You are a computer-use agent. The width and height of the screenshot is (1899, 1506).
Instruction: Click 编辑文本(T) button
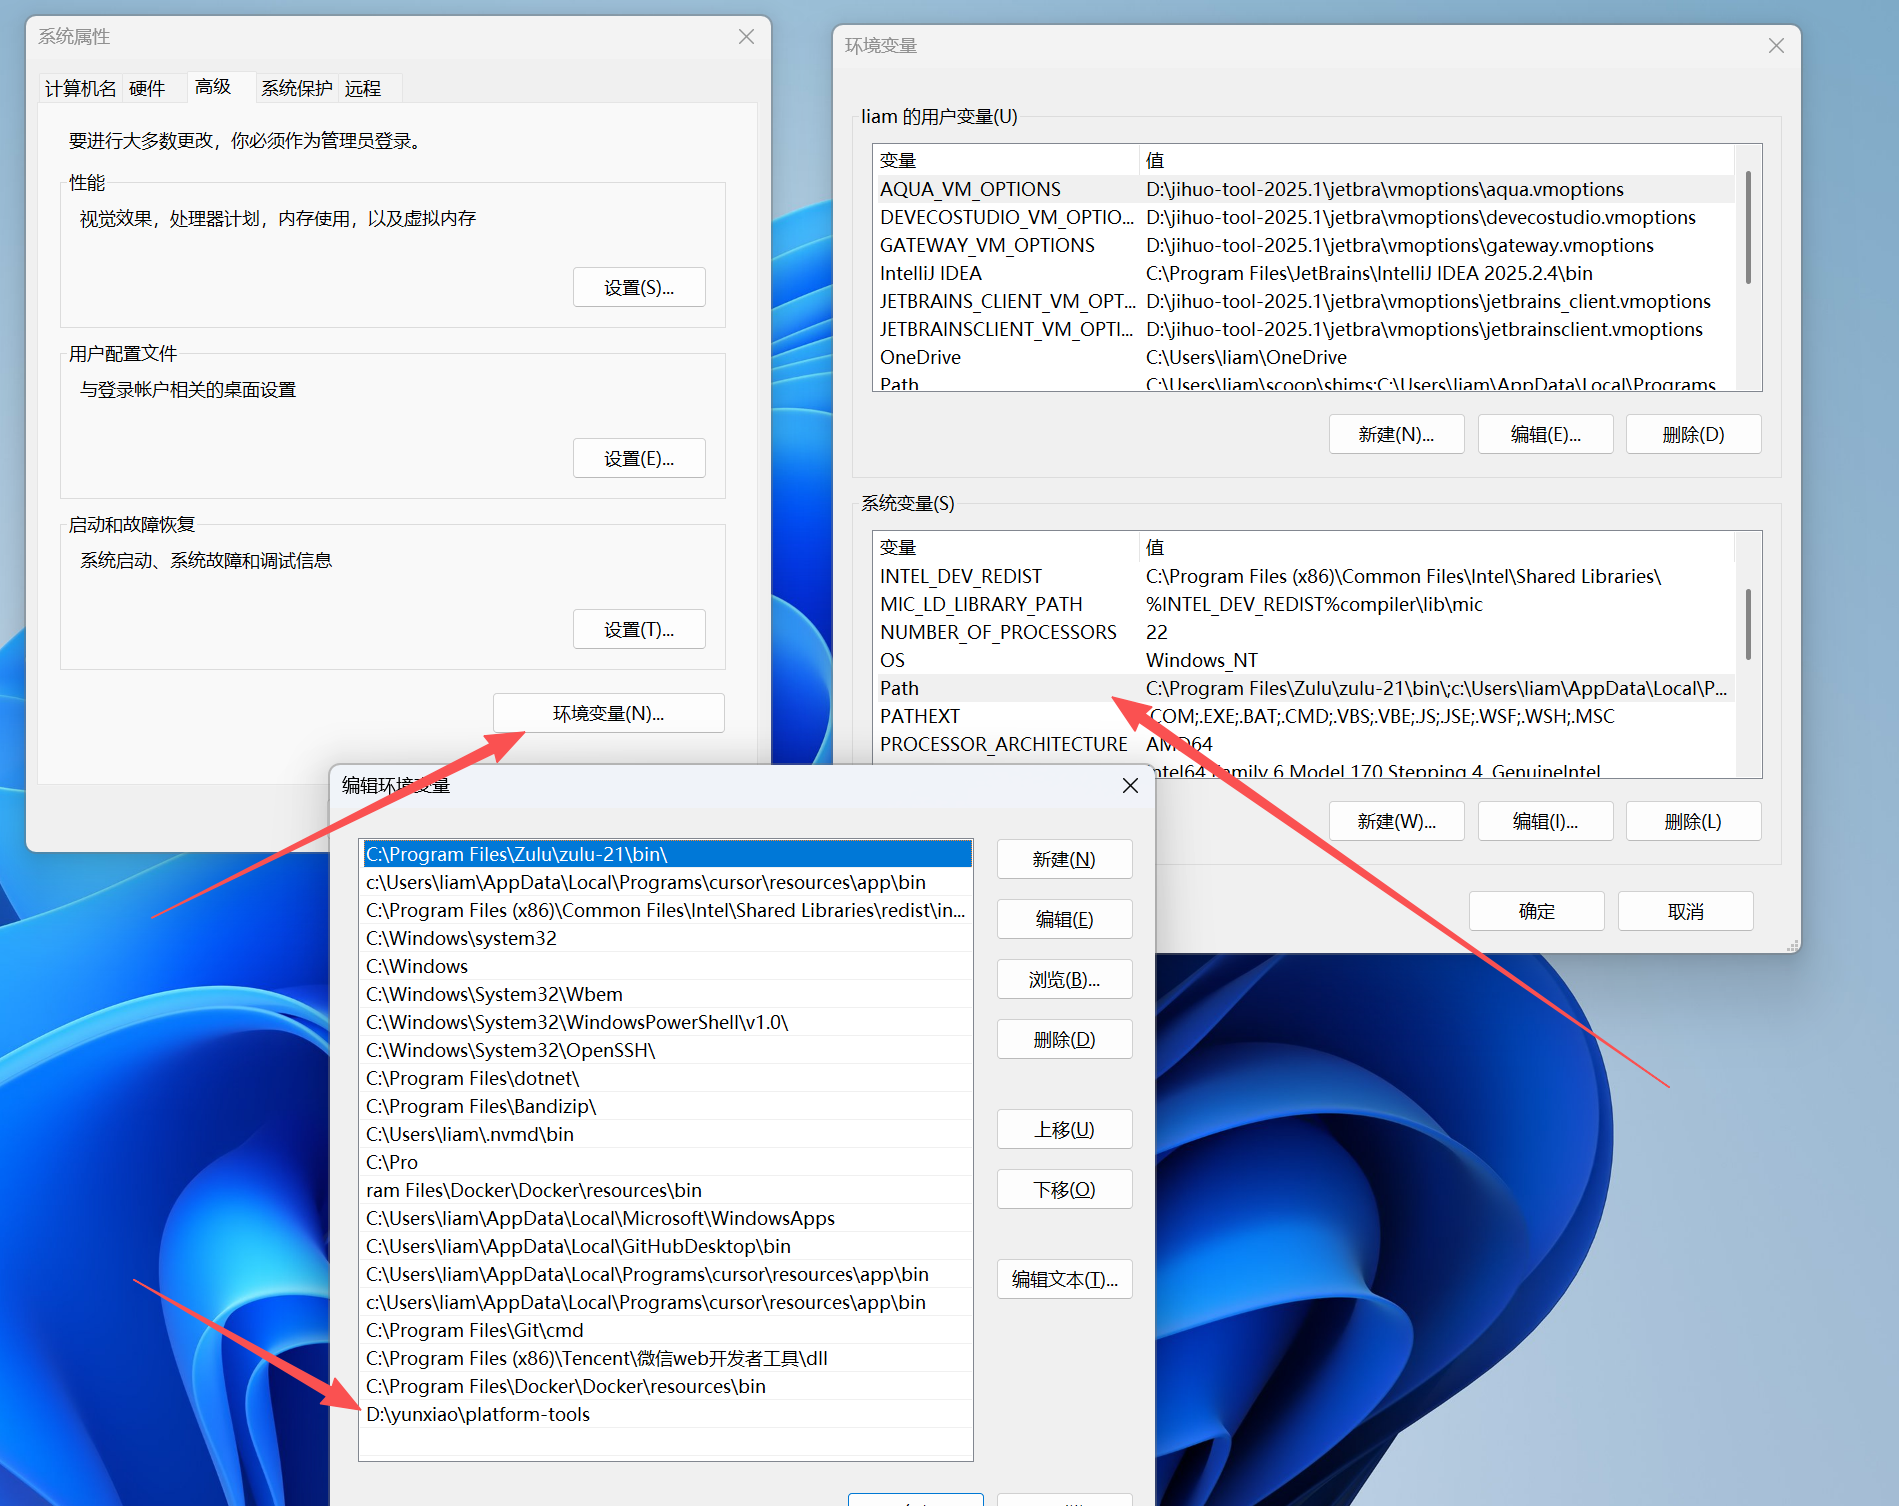(x=1064, y=1280)
